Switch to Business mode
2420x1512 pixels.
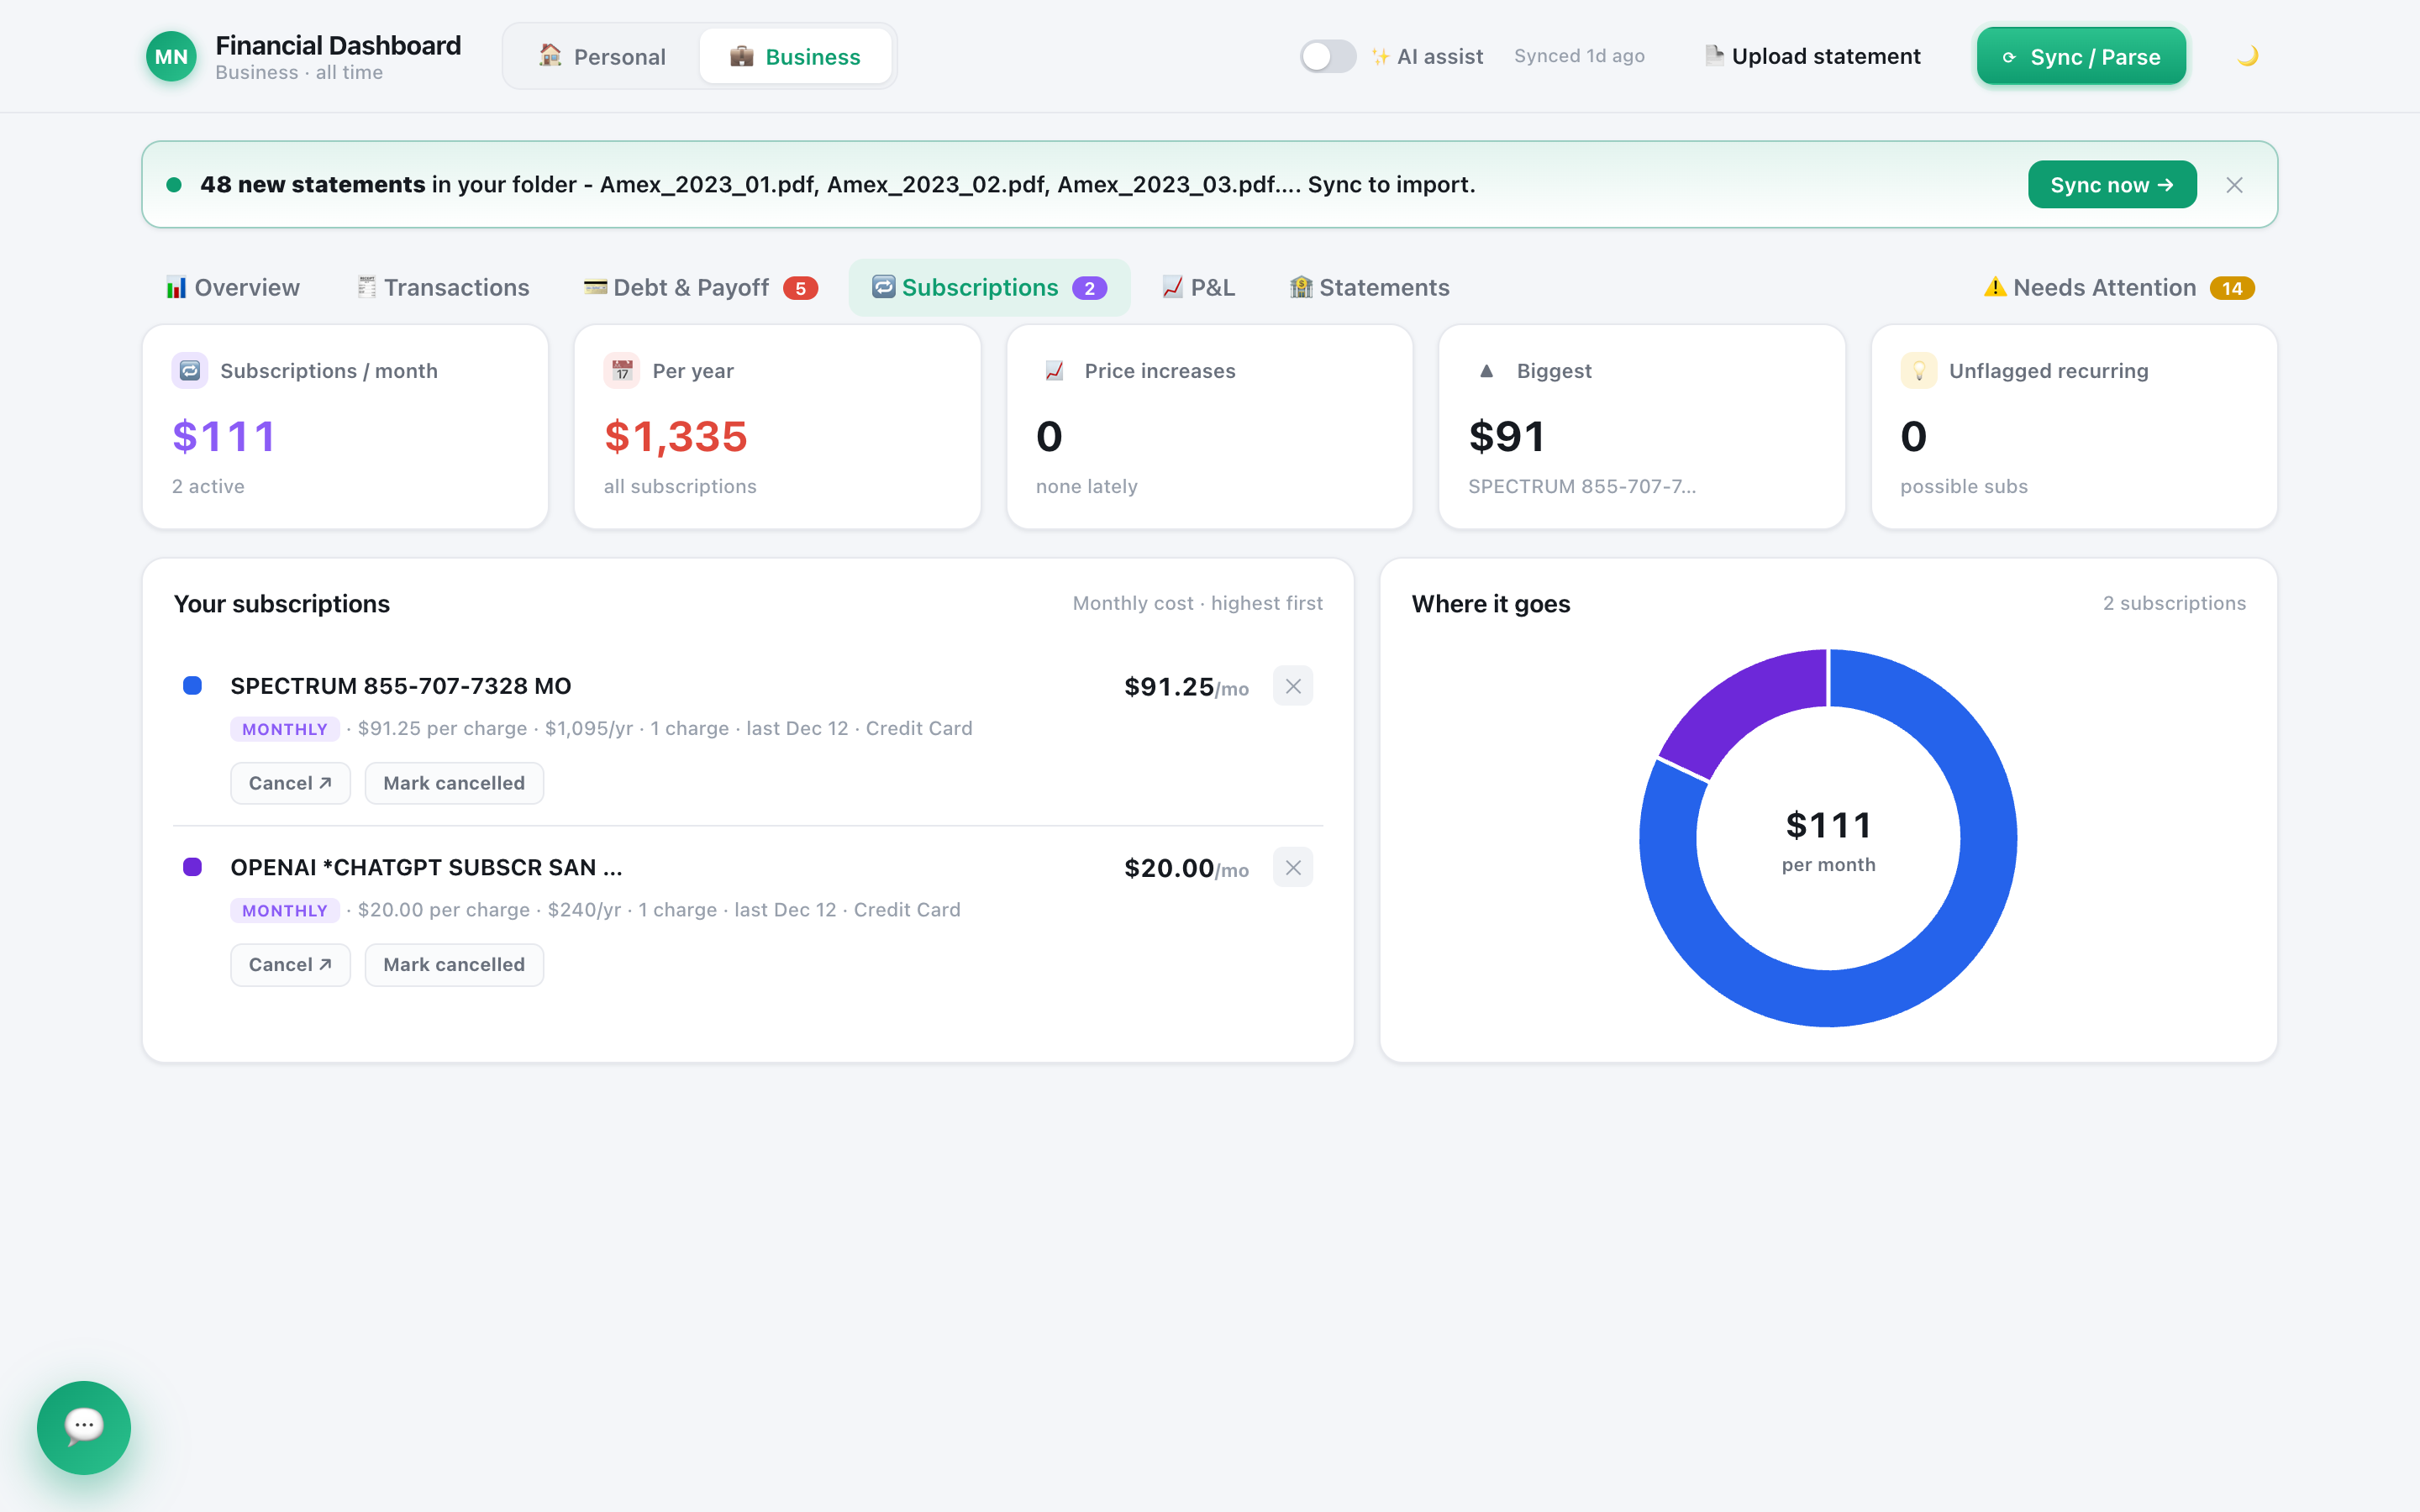pos(795,56)
